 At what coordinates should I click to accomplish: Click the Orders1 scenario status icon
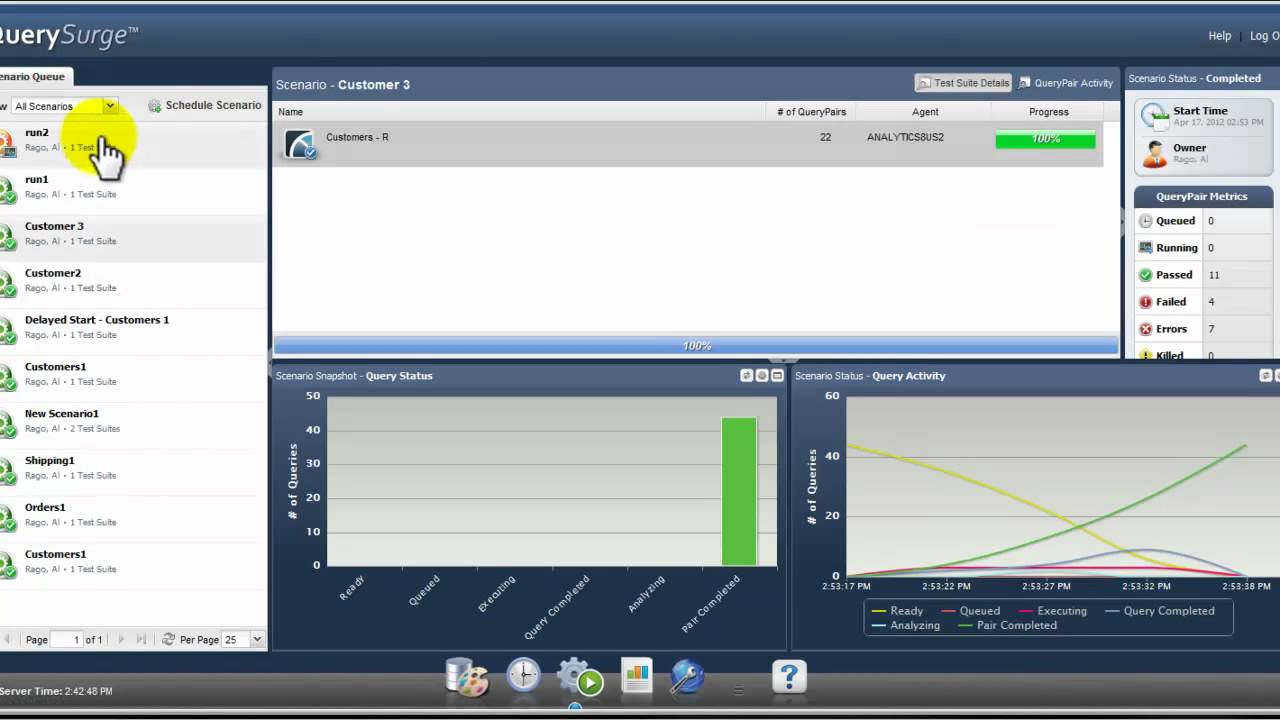pos(7,517)
